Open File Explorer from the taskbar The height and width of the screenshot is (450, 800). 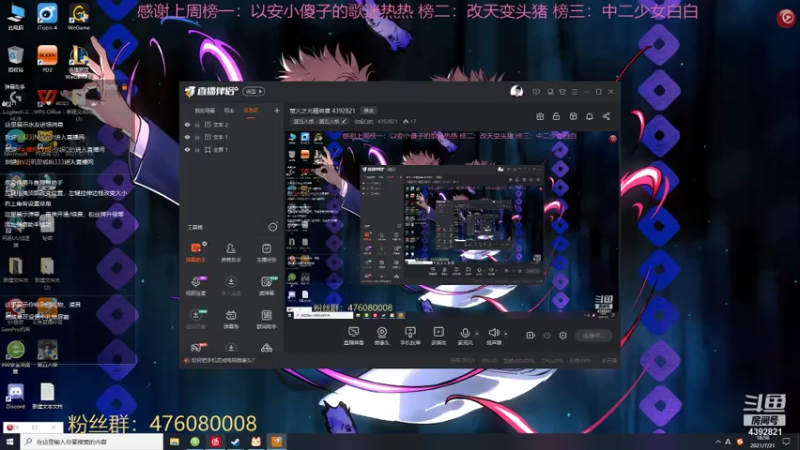(174, 442)
